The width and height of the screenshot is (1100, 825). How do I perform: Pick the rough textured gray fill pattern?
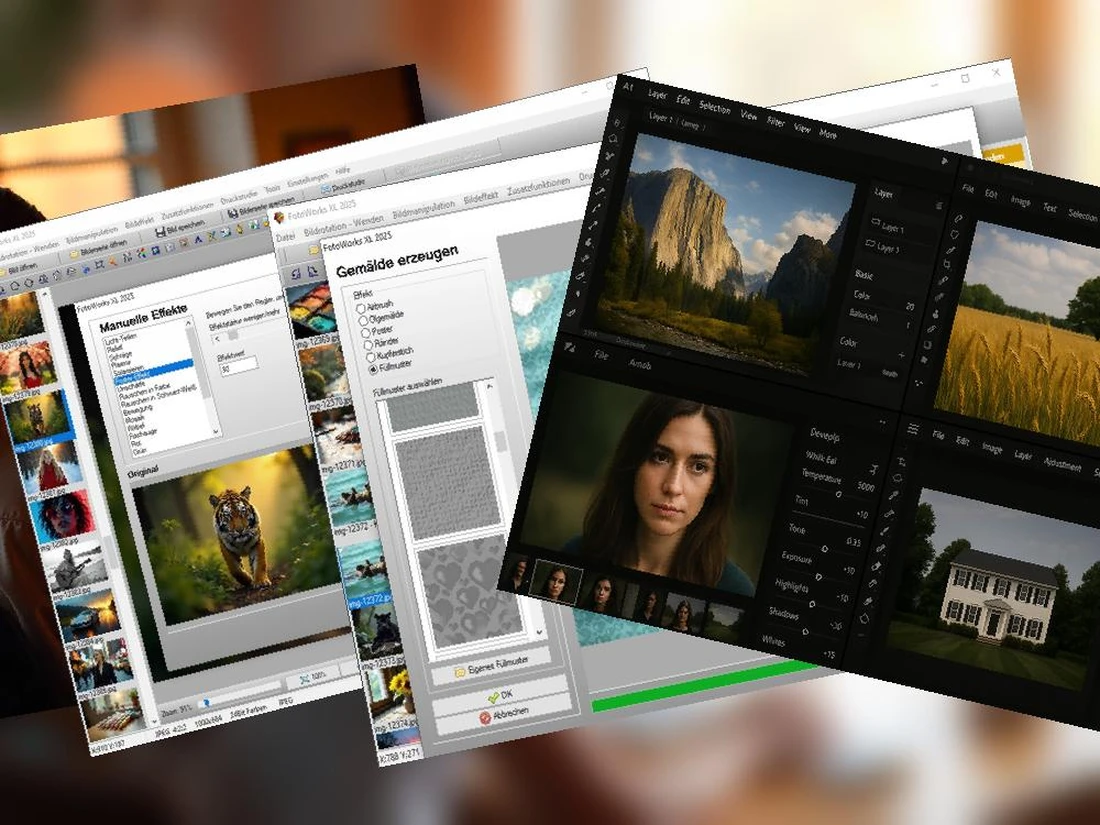coord(449,483)
